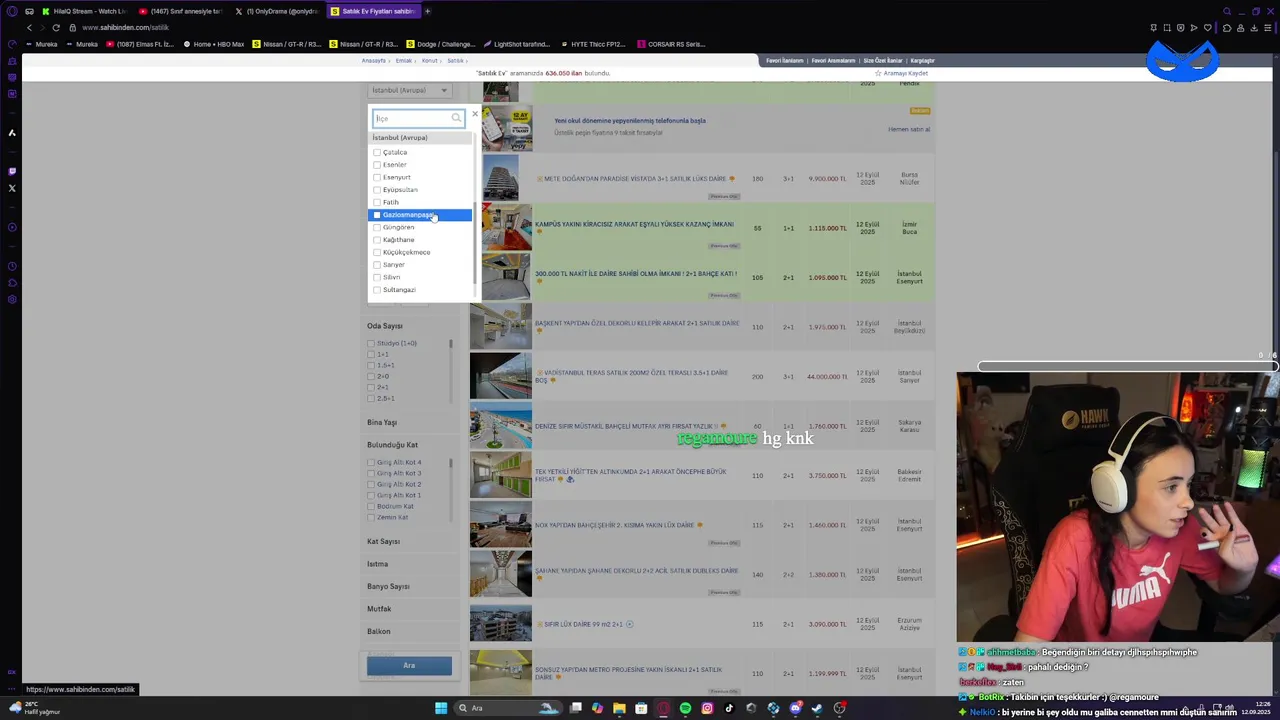
Task: Open File Explorer from the taskbar
Action: pyautogui.click(x=619, y=708)
